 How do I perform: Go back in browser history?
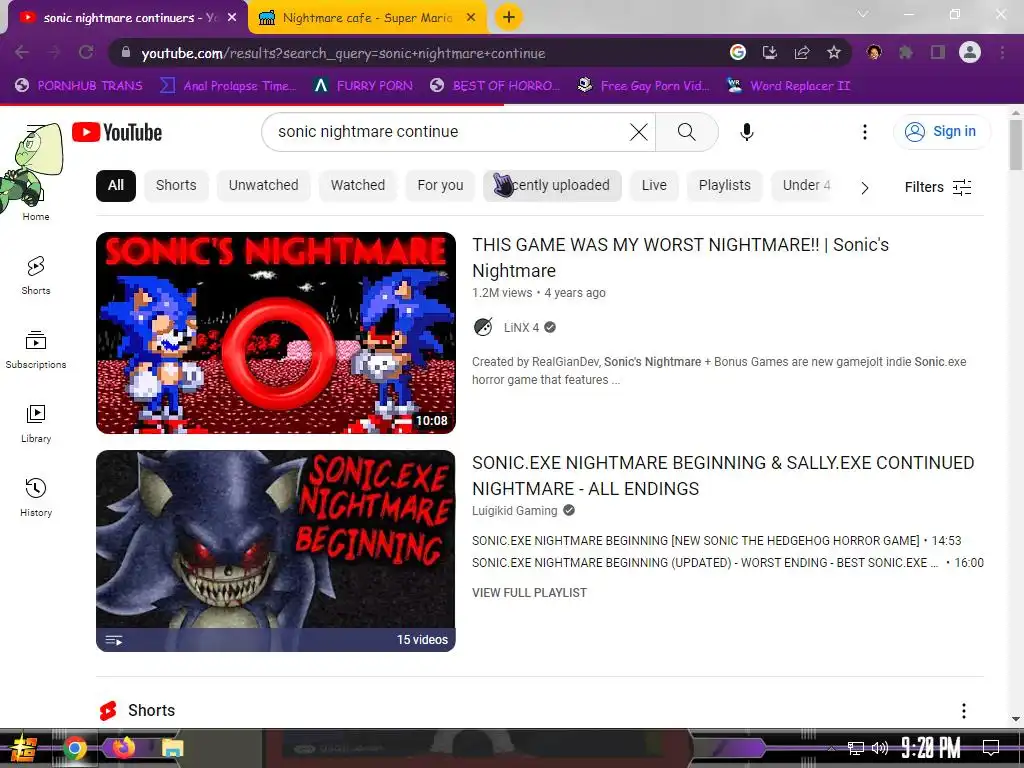(22, 52)
